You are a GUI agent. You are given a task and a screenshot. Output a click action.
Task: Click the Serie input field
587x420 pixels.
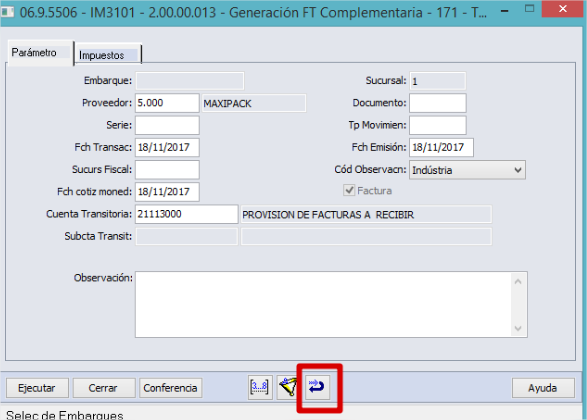[x=167, y=125]
